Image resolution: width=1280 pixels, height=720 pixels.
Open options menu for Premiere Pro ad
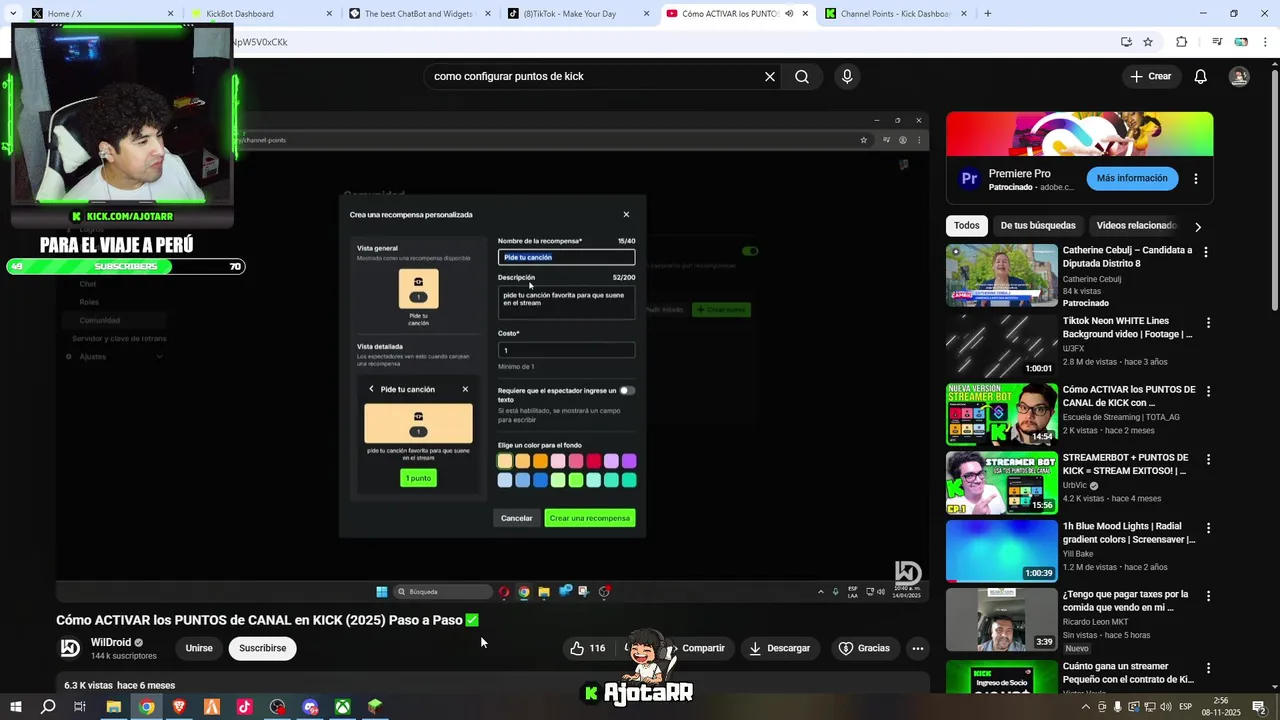coord(1195,179)
